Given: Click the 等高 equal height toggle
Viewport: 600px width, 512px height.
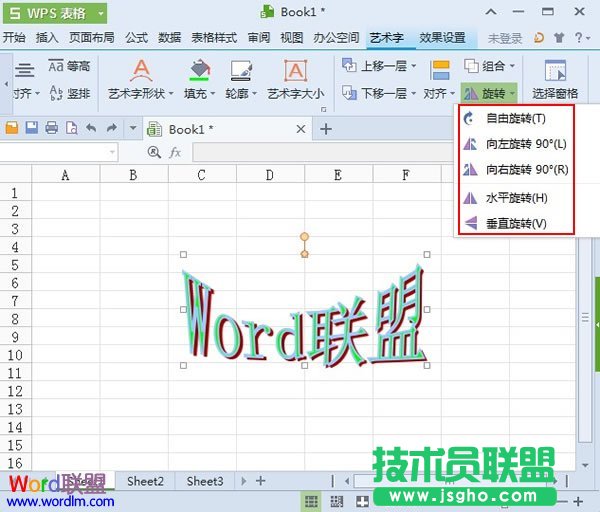Looking at the screenshot, I should [x=70, y=66].
